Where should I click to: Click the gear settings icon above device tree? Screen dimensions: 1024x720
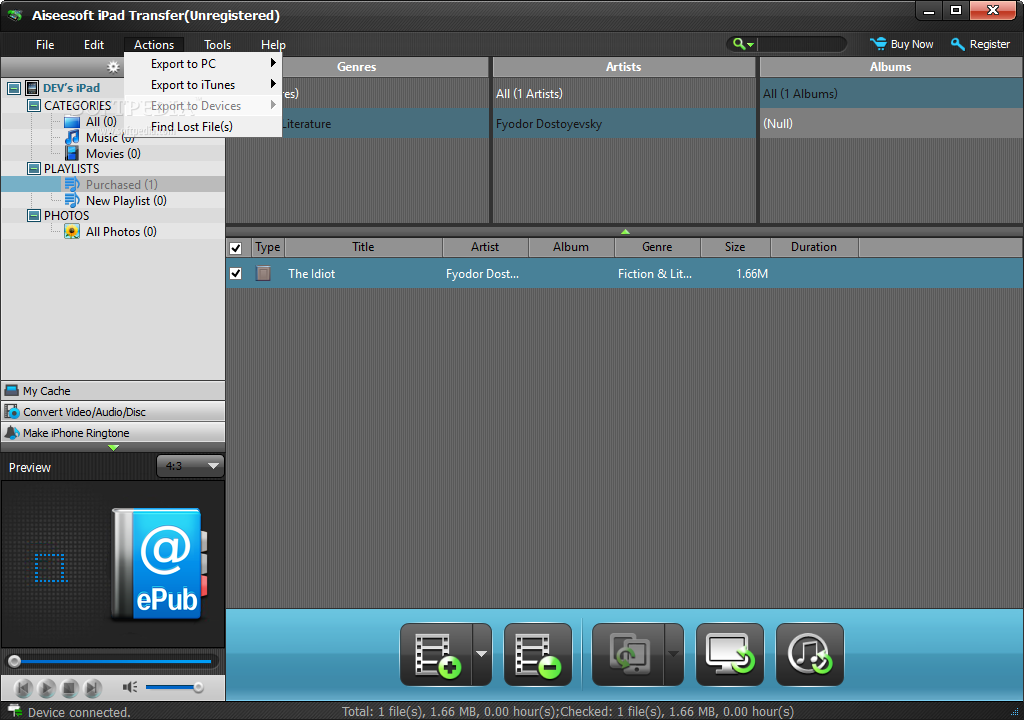tap(114, 67)
